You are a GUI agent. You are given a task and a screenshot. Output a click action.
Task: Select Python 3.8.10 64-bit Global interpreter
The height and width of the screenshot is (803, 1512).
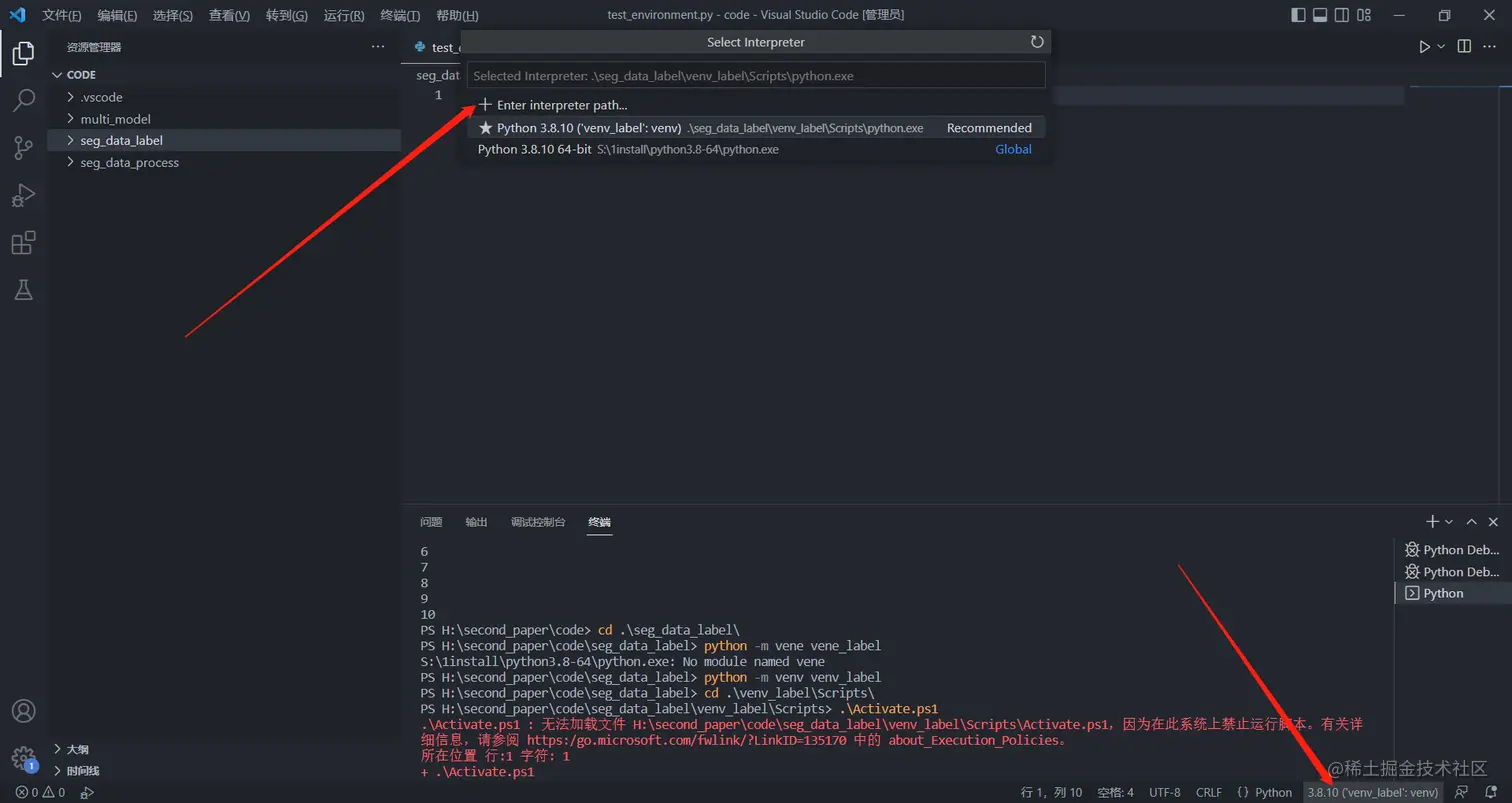click(x=756, y=150)
